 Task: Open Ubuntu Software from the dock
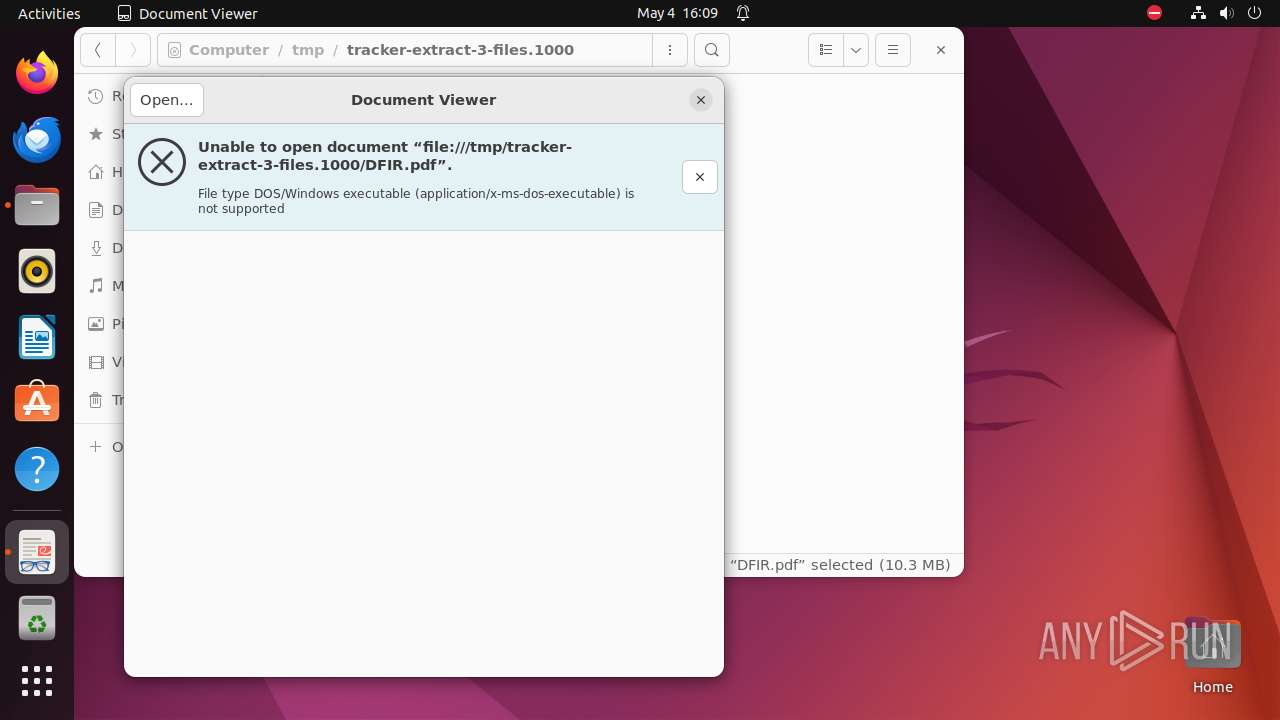[x=37, y=403]
